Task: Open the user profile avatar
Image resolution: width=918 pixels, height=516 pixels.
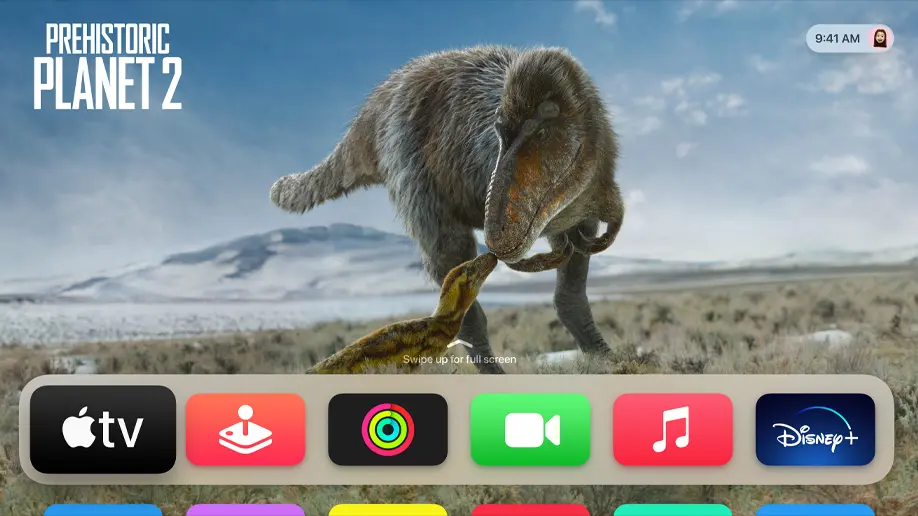Action: [879, 39]
